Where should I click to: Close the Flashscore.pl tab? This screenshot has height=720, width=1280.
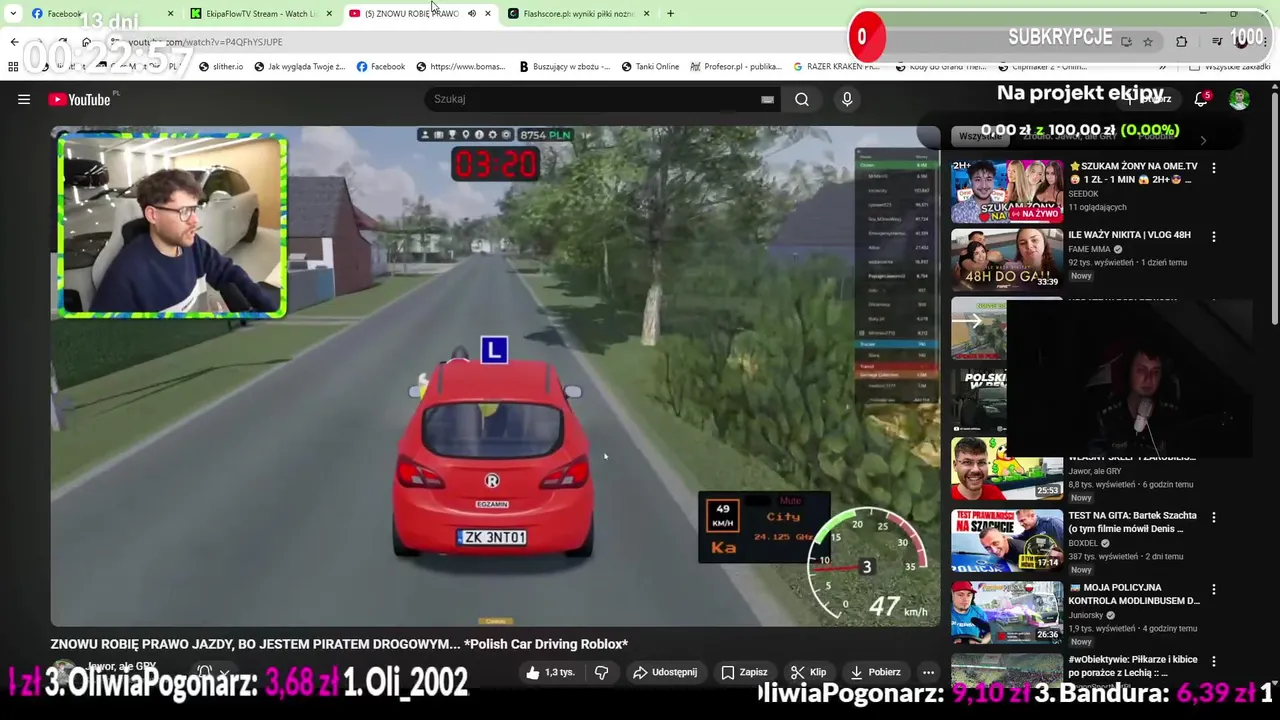click(646, 13)
